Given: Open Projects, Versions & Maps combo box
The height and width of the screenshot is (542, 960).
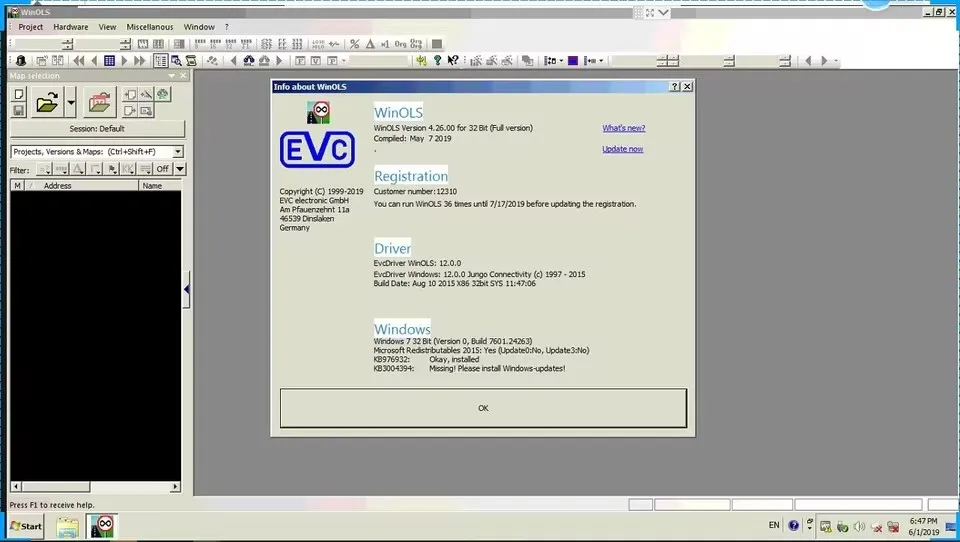Looking at the screenshot, I should pyautogui.click(x=97, y=151).
